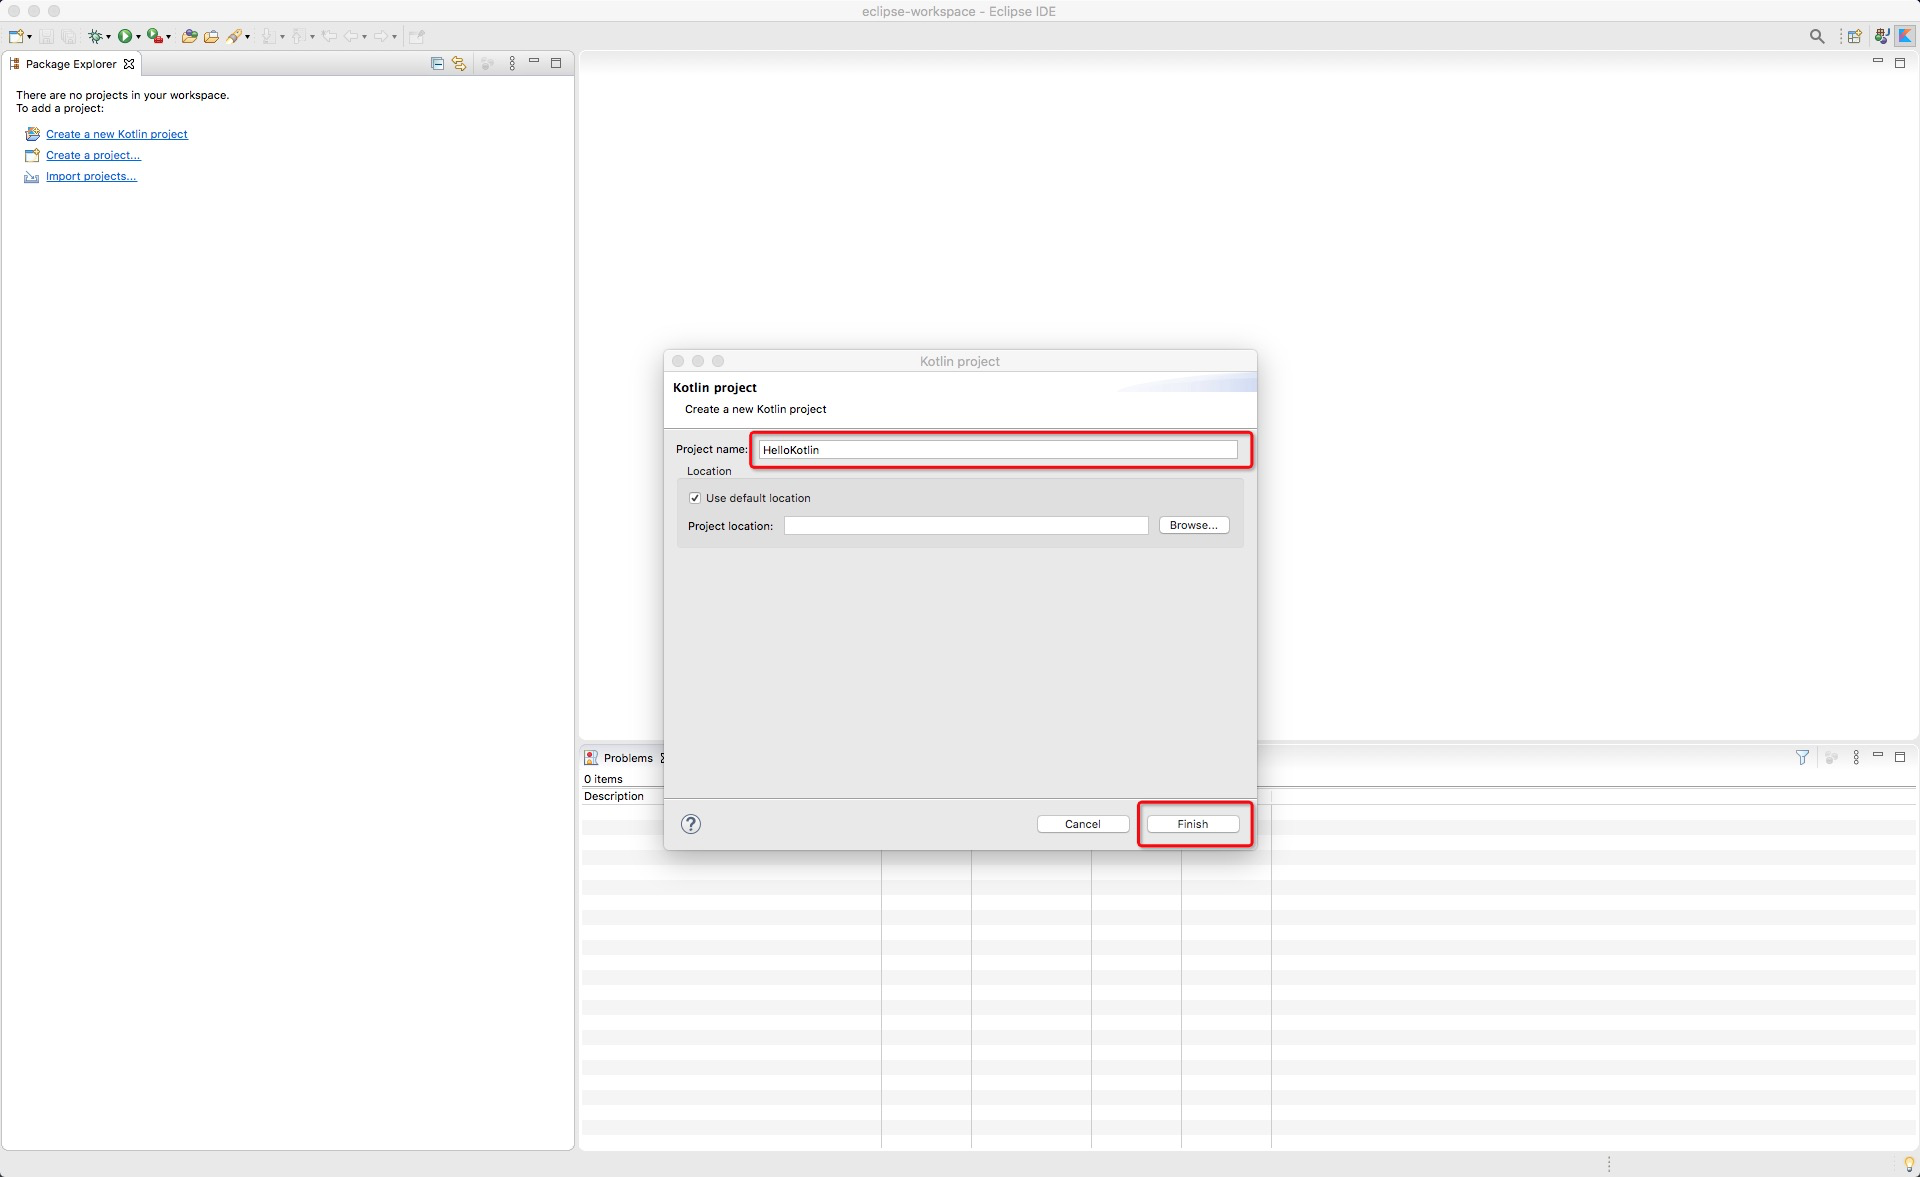Image resolution: width=1920 pixels, height=1177 pixels.
Task: Click the Browse... button
Action: tap(1194, 525)
